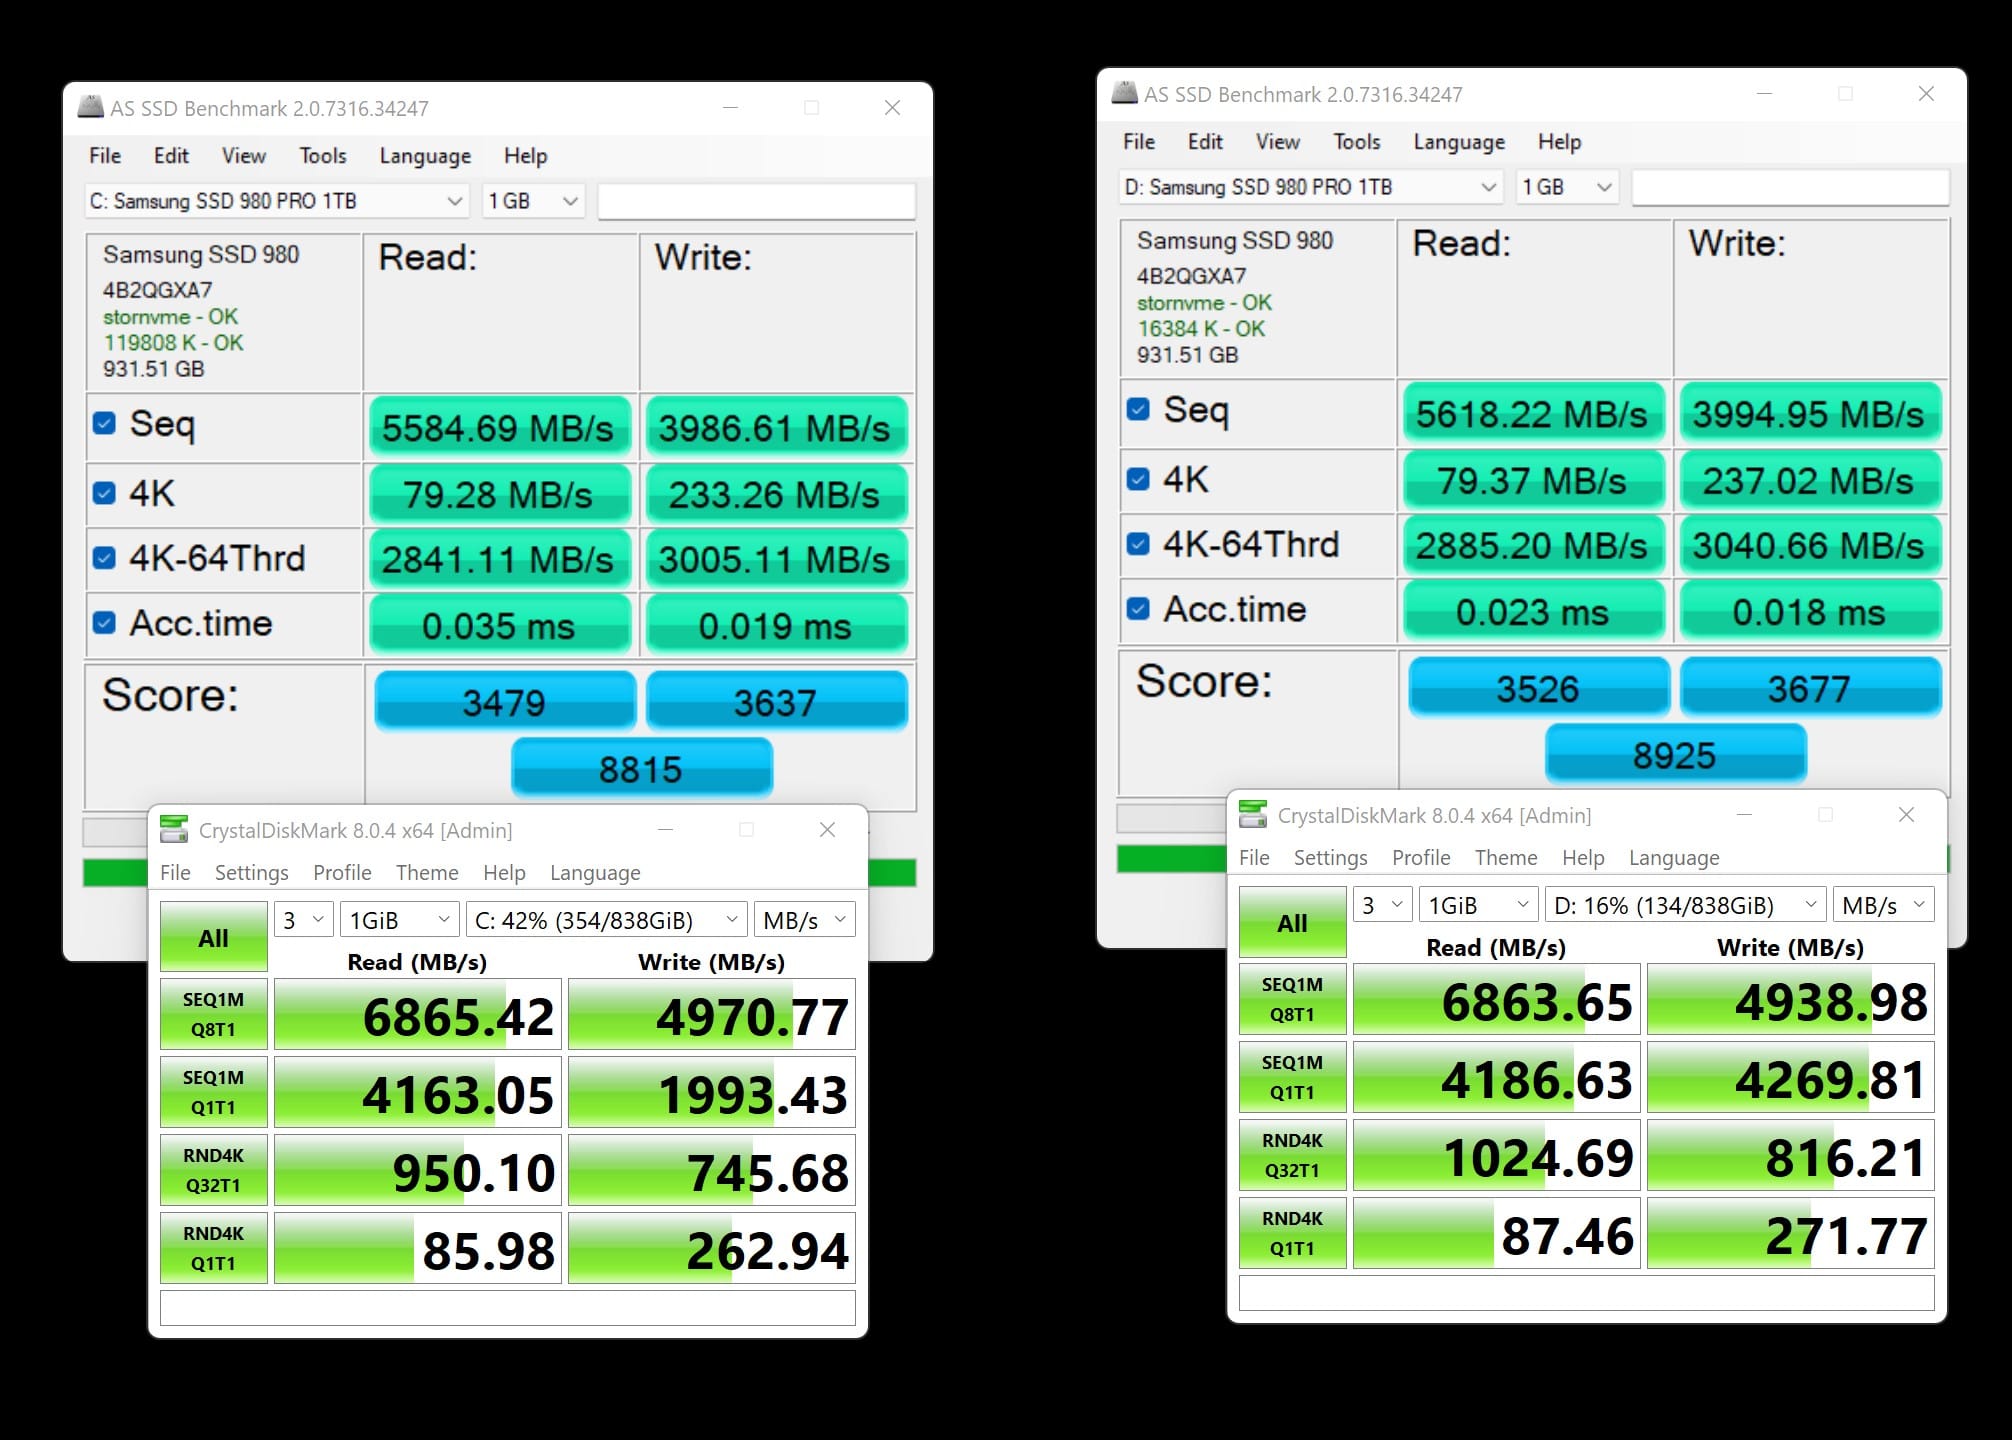Click the CrystalDiskMark icon in the C: drive window title bar
Viewport: 2012px width, 1440px height.
174,829
